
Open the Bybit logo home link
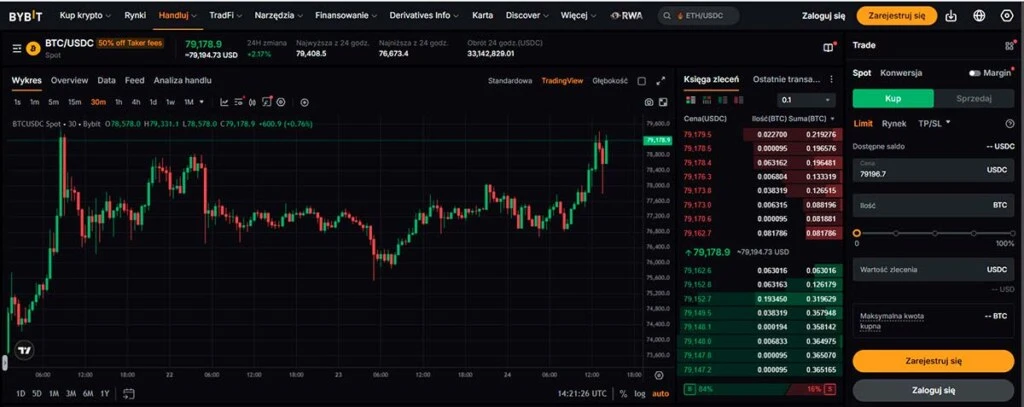pos(25,16)
